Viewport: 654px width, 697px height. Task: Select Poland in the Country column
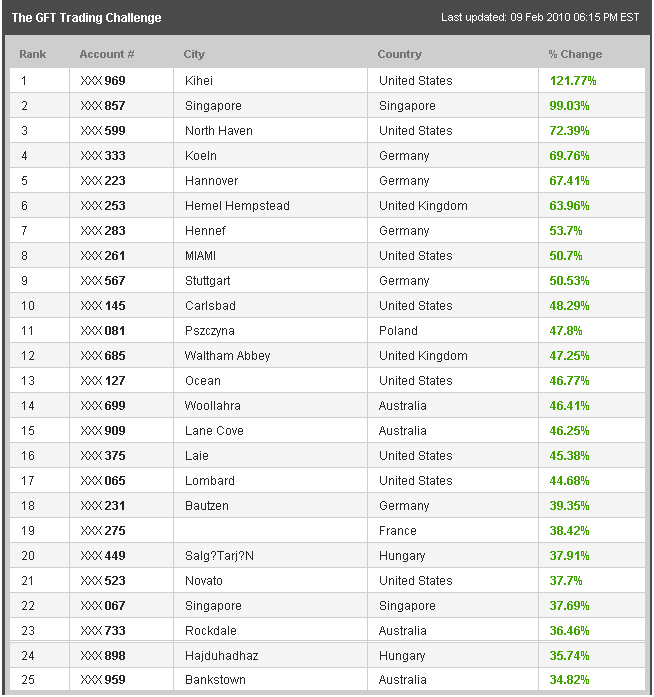(x=398, y=331)
